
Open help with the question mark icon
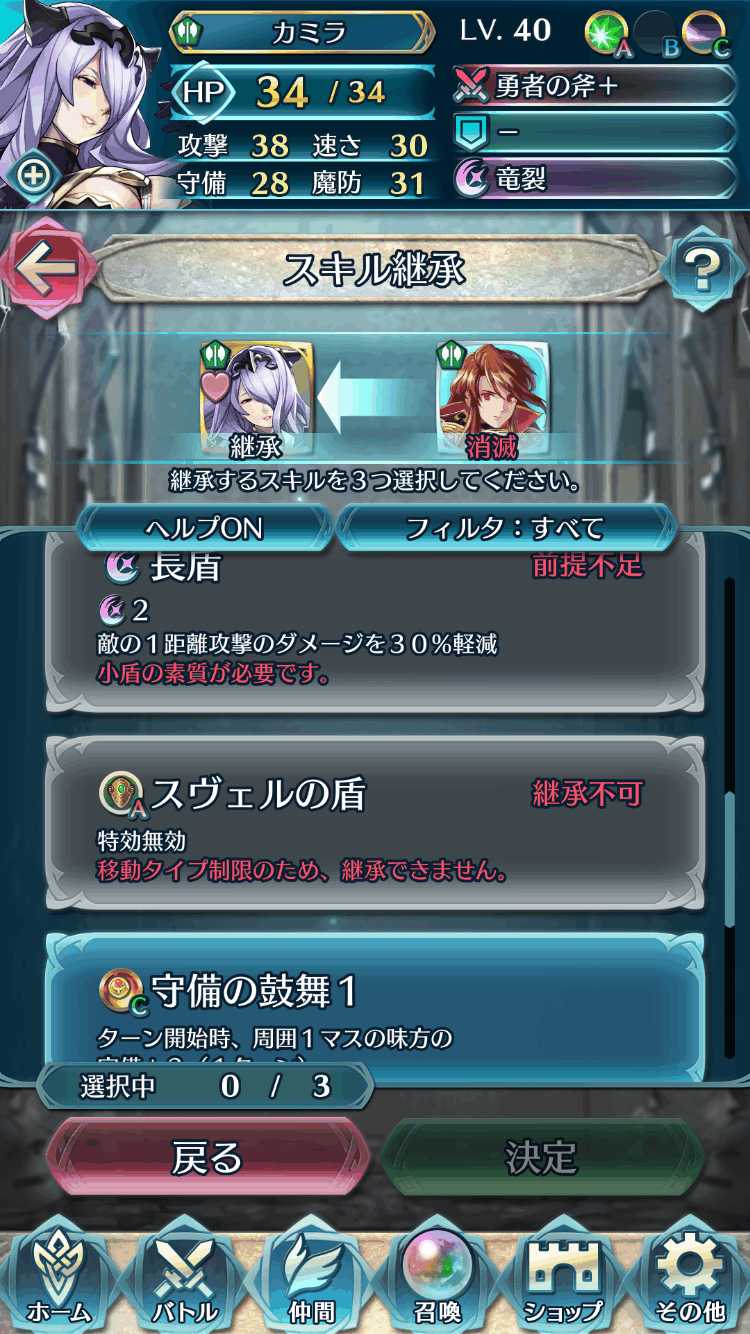(x=703, y=268)
